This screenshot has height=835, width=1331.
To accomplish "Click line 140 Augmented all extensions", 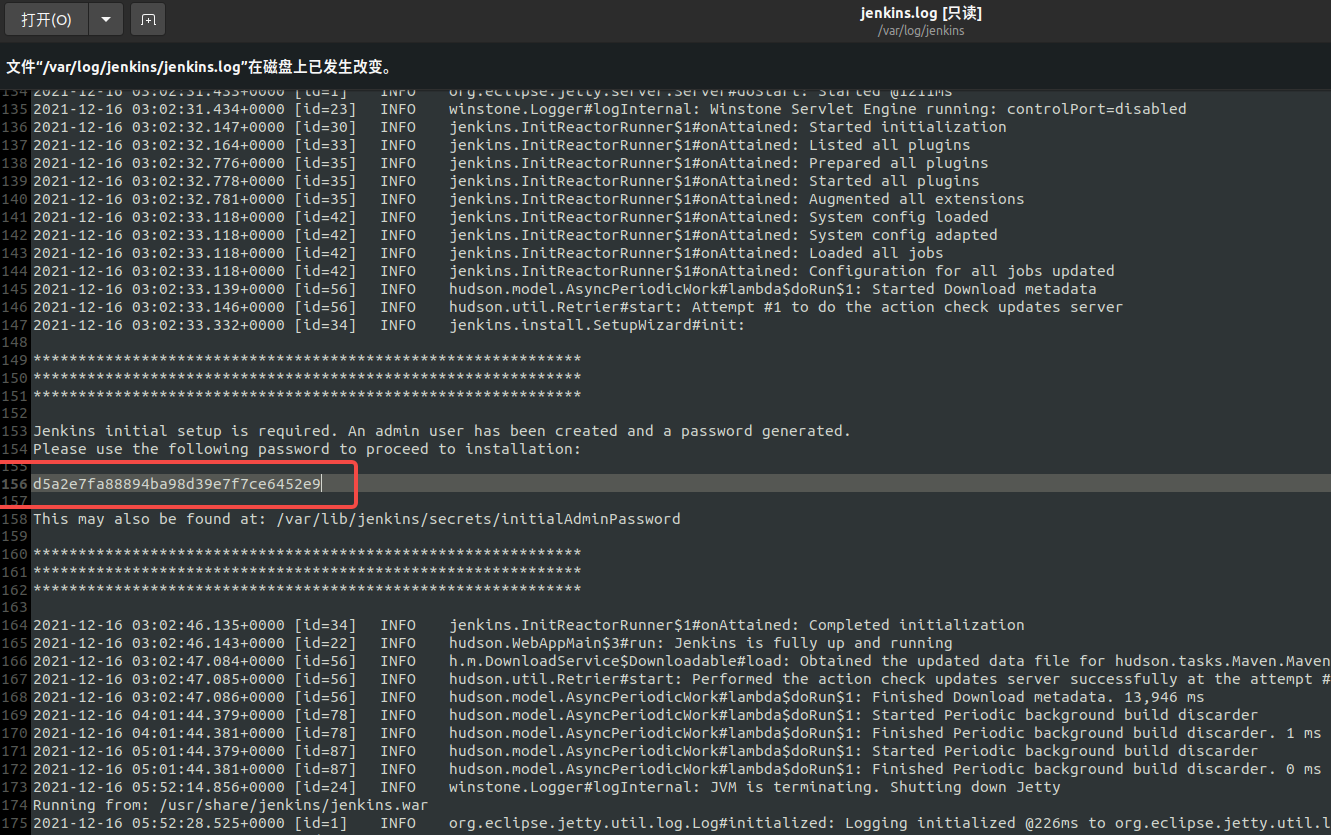I will (529, 199).
